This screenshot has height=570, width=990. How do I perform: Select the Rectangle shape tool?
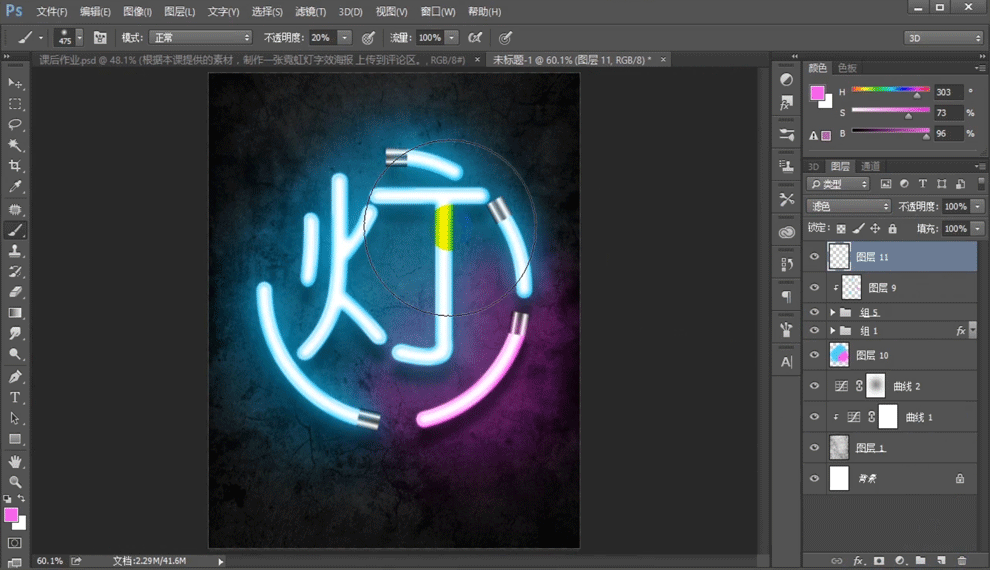point(15,439)
